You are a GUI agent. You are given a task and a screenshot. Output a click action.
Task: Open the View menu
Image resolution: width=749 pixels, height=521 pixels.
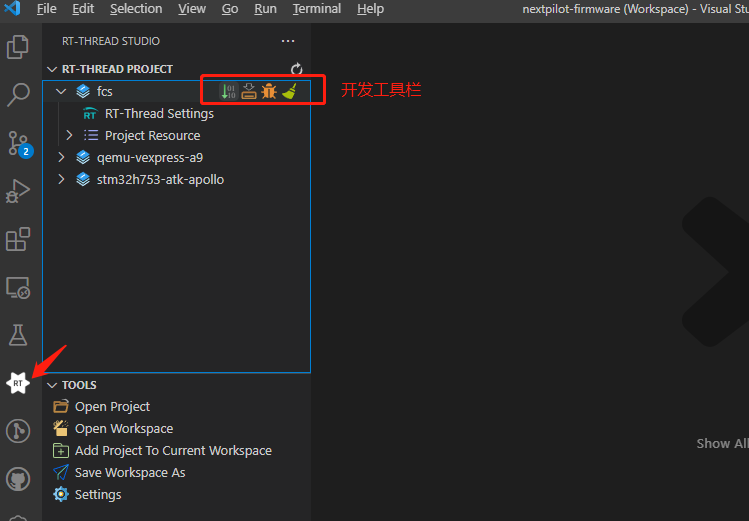pos(192,9)
